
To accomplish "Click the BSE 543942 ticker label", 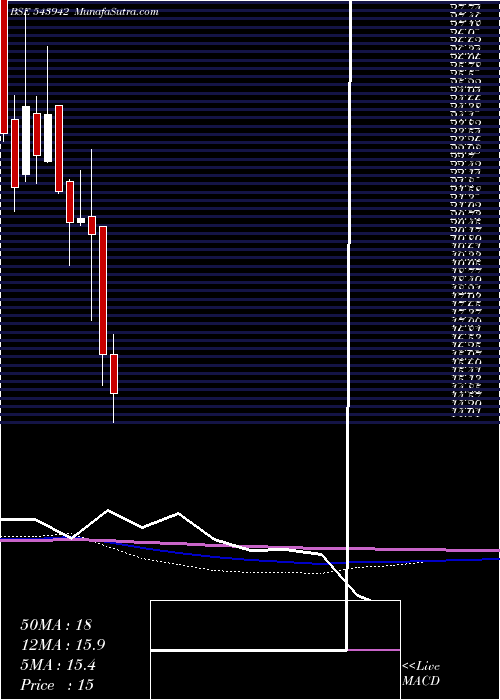I will tap(39, 12).
